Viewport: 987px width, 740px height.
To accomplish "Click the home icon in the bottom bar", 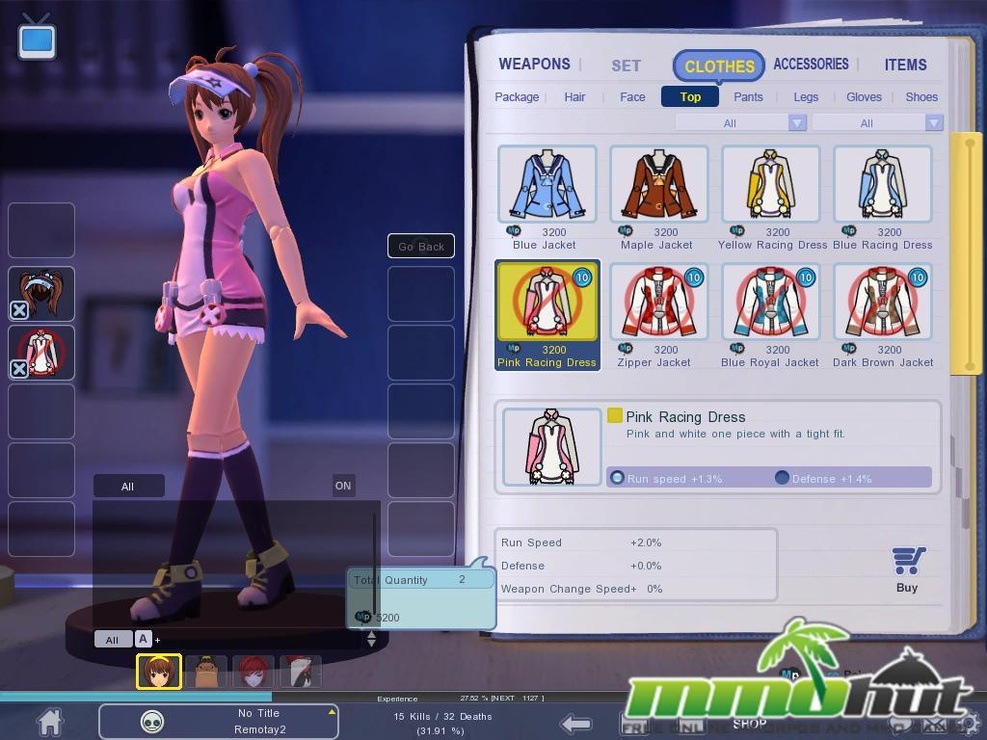I will click(51, 721).
